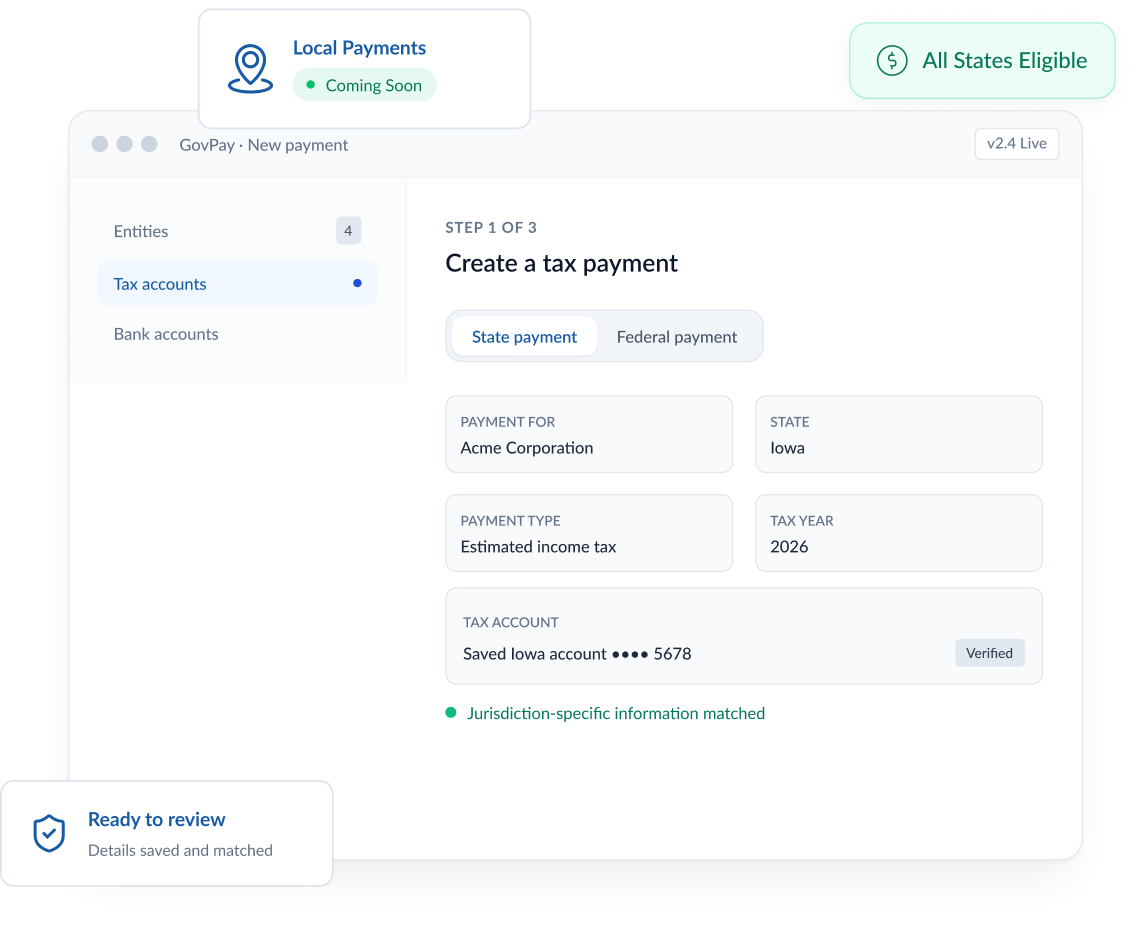Open the Tax Account field for Saved Iowa account

[743, 636]
